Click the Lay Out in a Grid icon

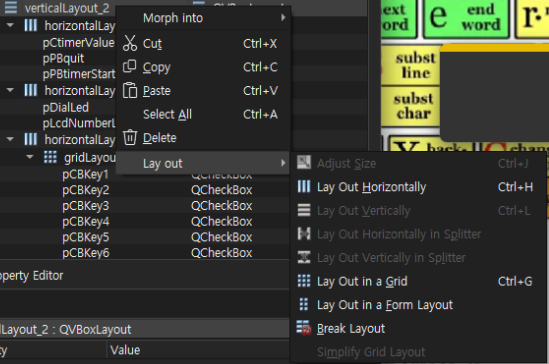coord(304,281)
